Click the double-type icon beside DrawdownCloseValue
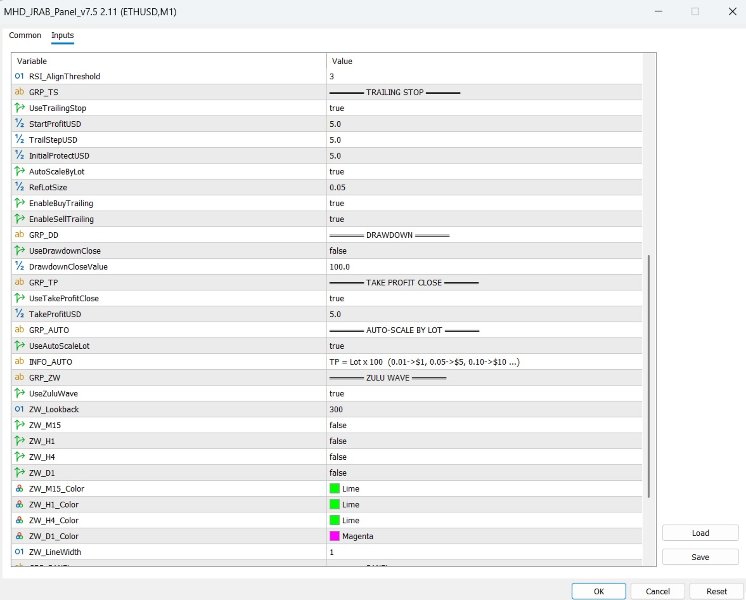Screen dimensions: 746x600 click(19, 266)
